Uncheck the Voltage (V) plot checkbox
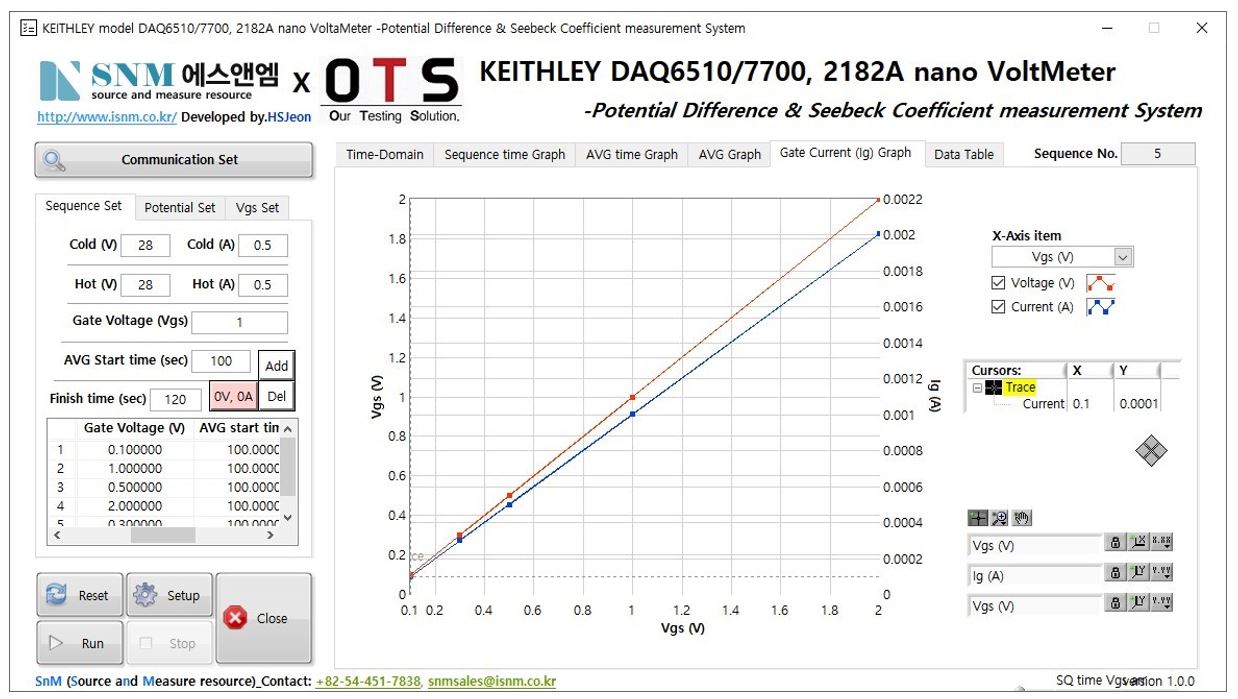Screen dimensions: 1238x699 (x=998, y=284)
